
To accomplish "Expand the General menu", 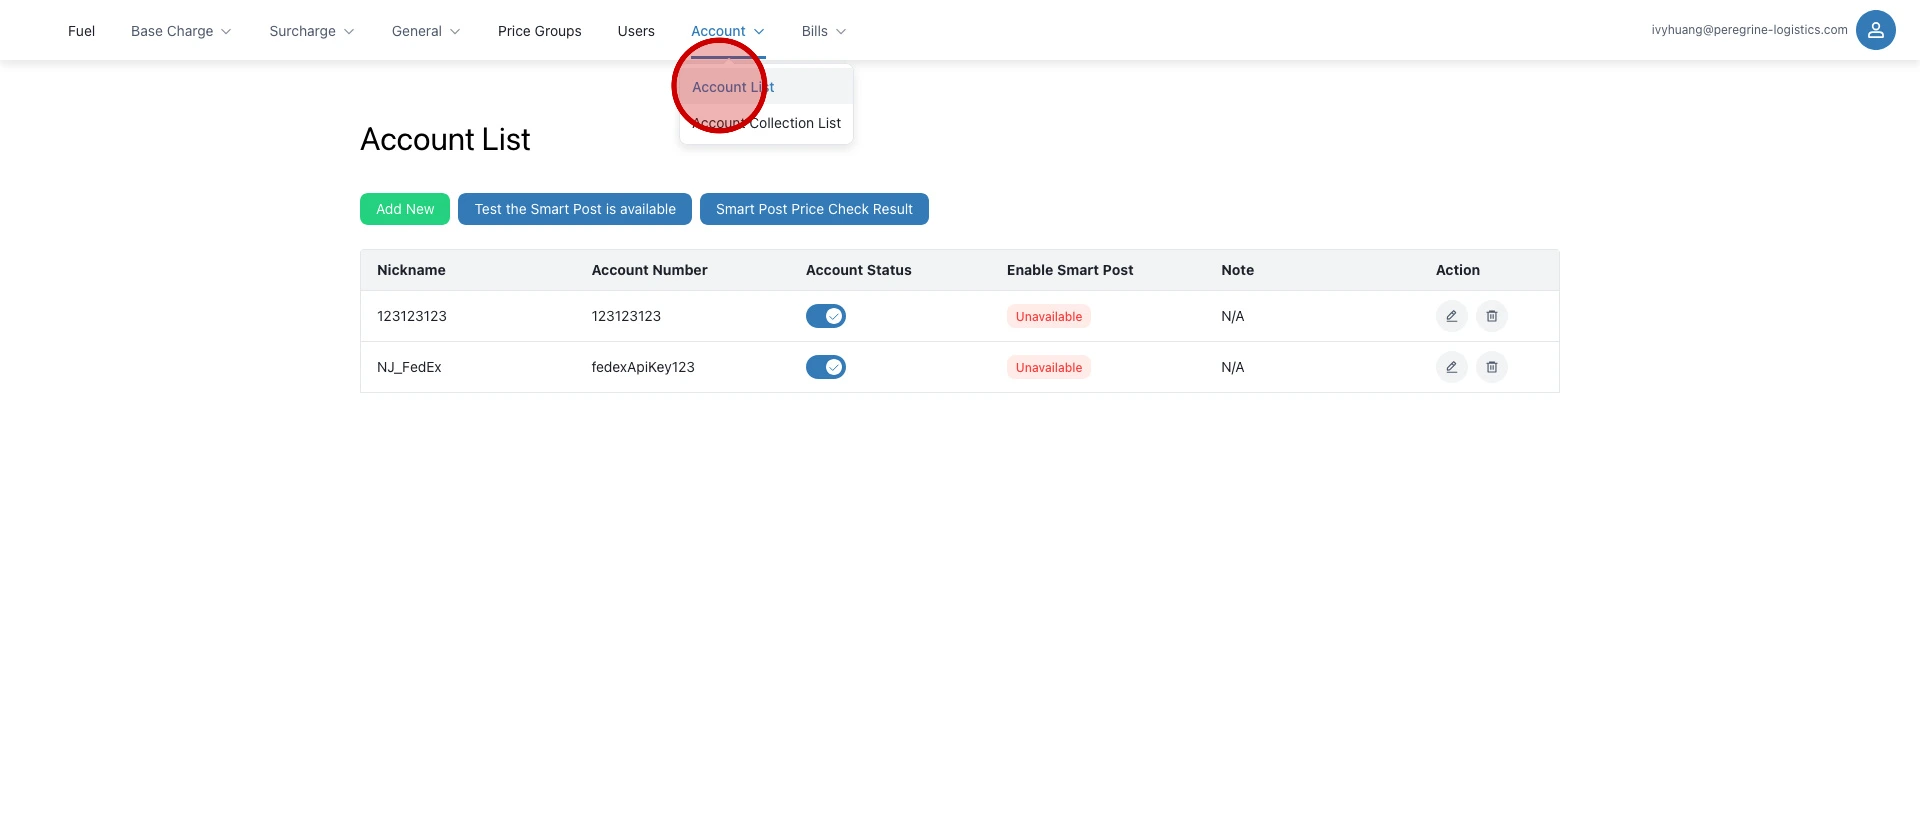I will pyautogui.click(x=426, y=31).
